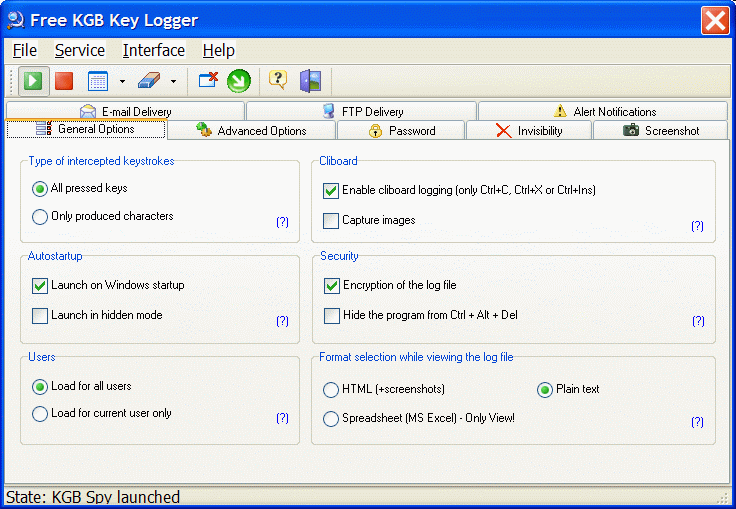
Task: Open help via the question mark toolbar icon
Action: [278, 80]
